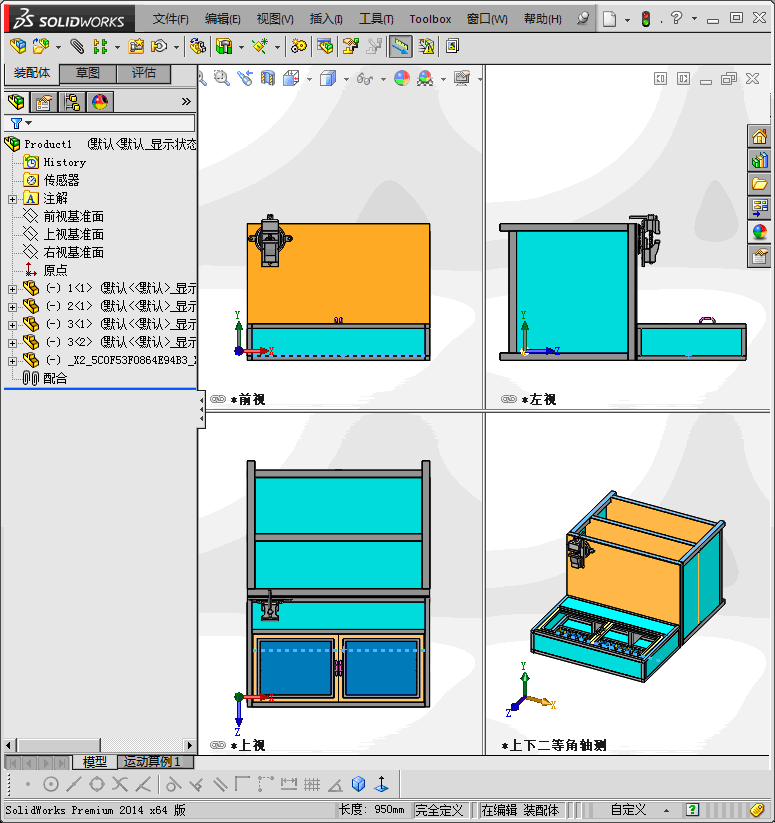Click the Rebuild traffic light icon
Viewport: 775px width, 823px height.
pyautogui.click(x=646, y=19)
